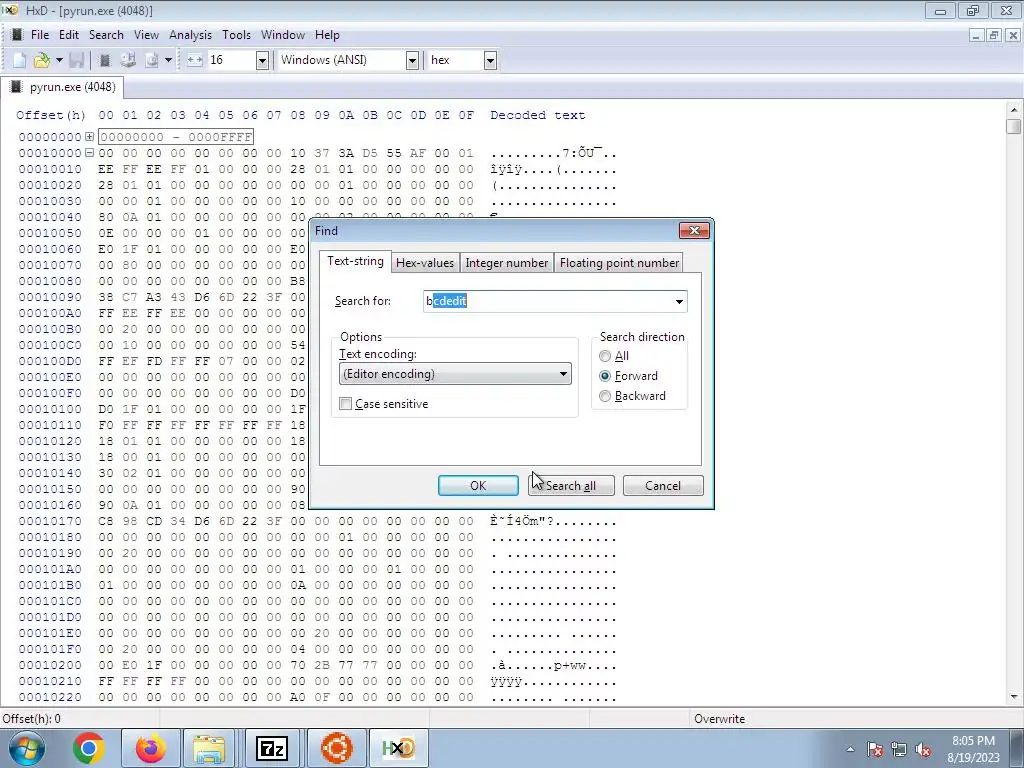
Task: Collapse the 00010000 section
Action: [89, 153]
